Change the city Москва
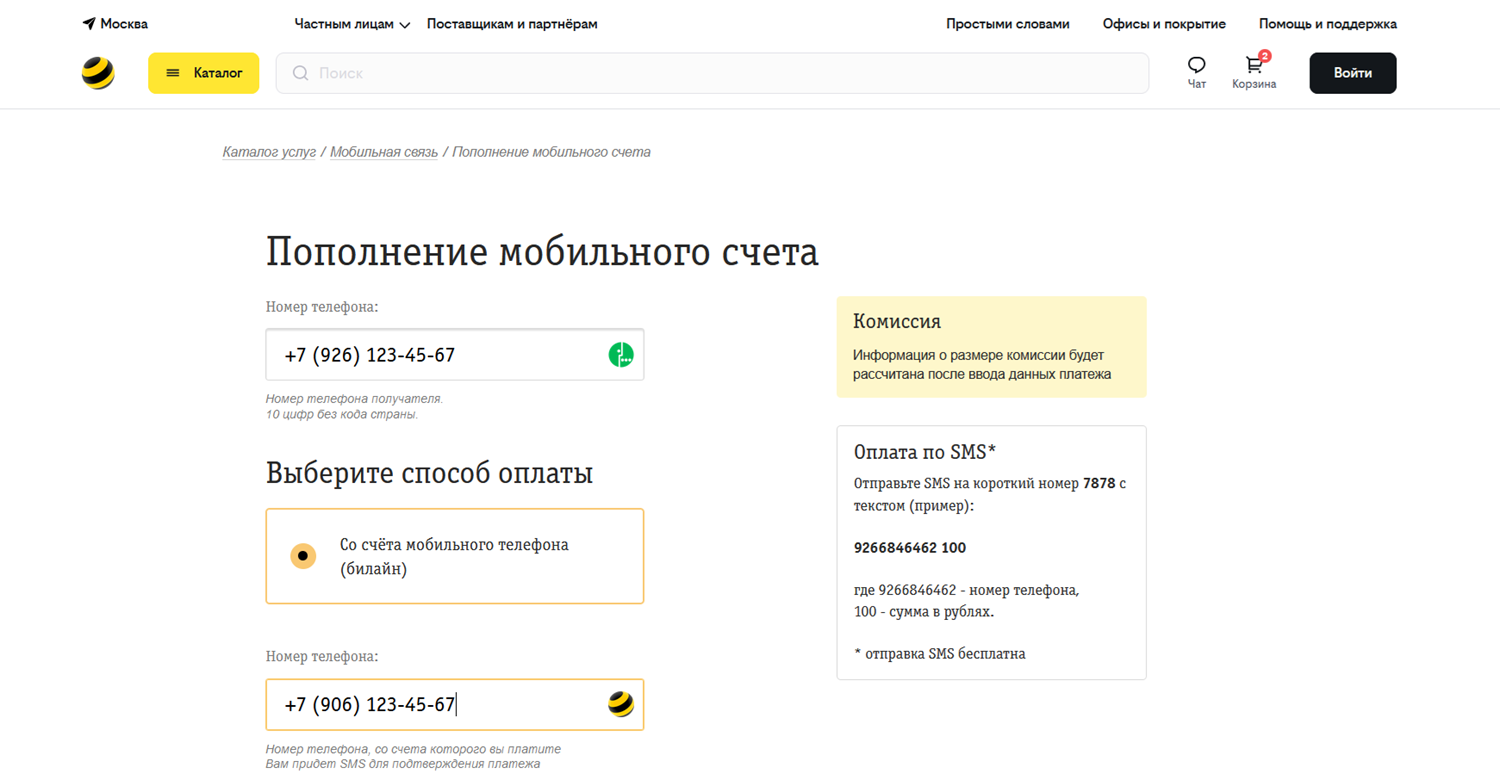This screenshot has width=1500, height=780. click(124, 24)
